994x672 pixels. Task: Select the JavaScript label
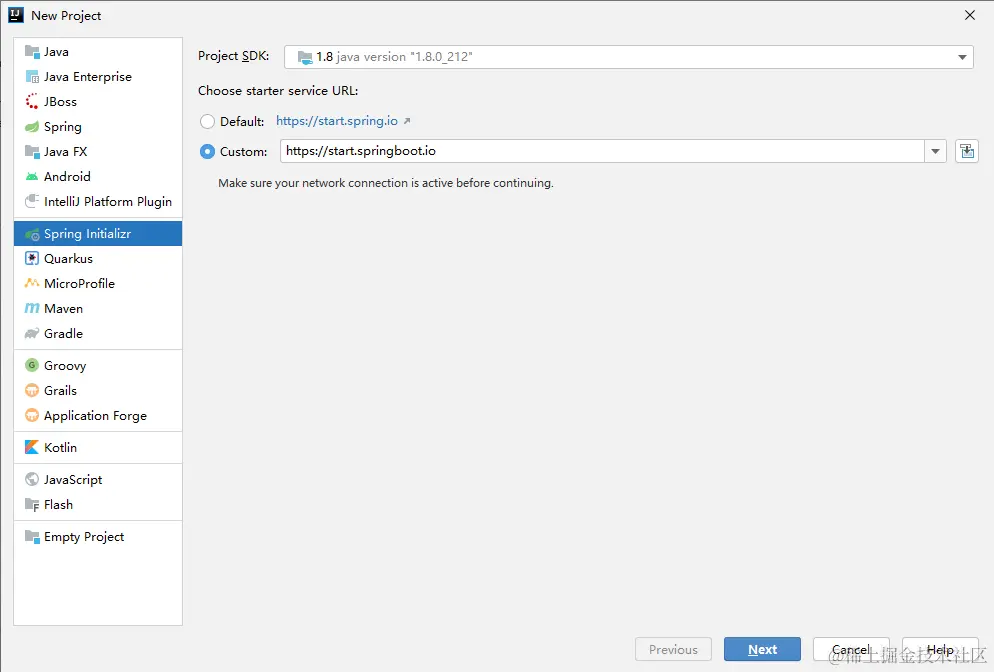(73, 480)
